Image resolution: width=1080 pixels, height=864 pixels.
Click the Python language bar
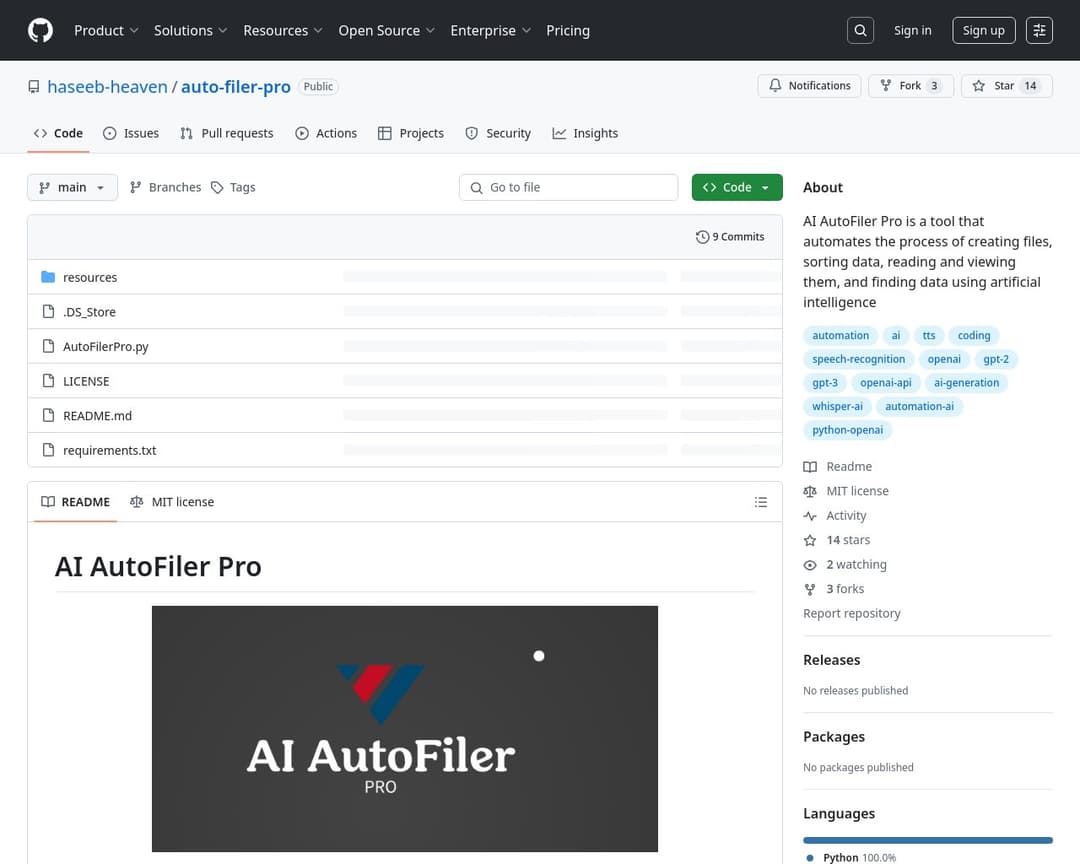pyautogui.click(x=928, y=841)
